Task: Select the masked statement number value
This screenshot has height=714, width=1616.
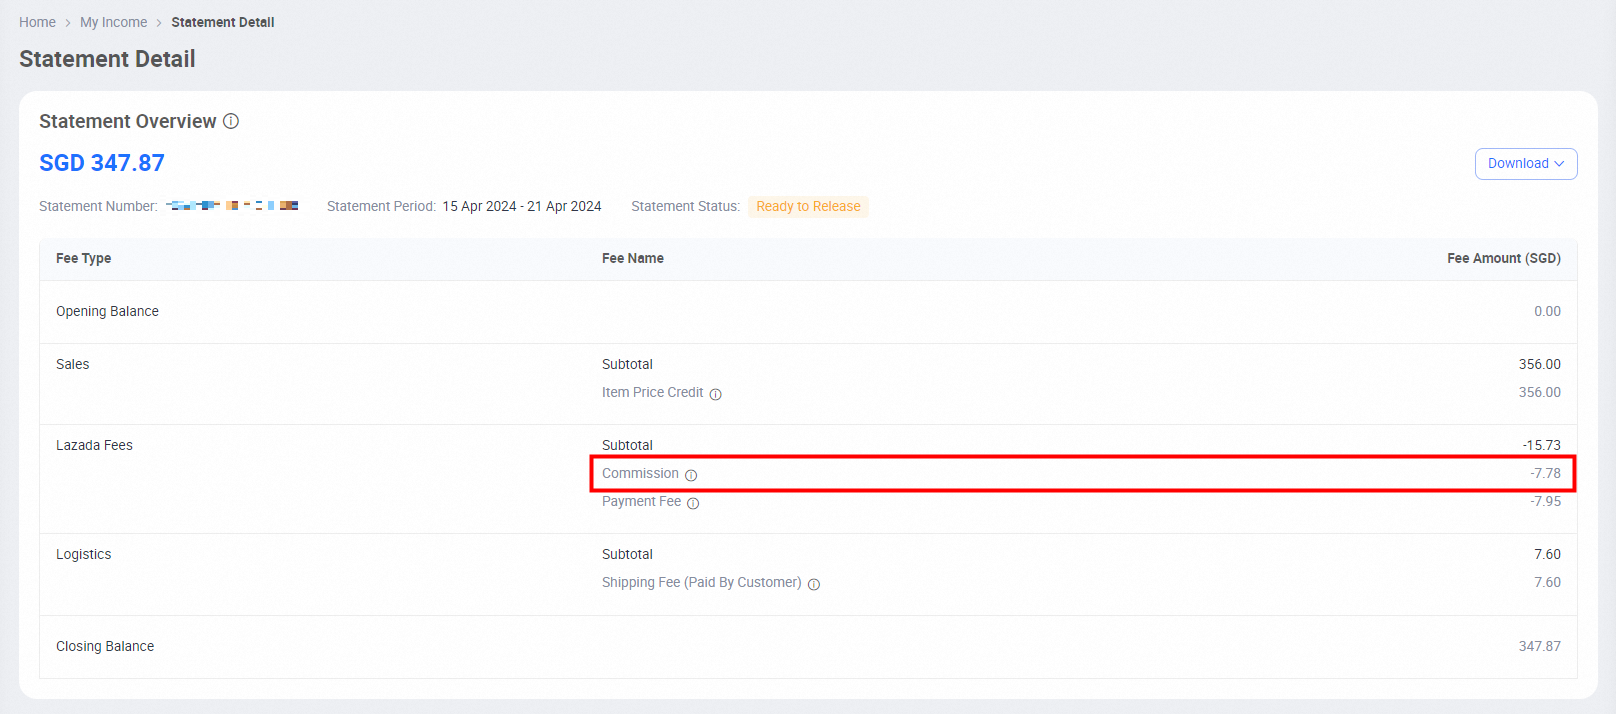Action: coord(232,206)
